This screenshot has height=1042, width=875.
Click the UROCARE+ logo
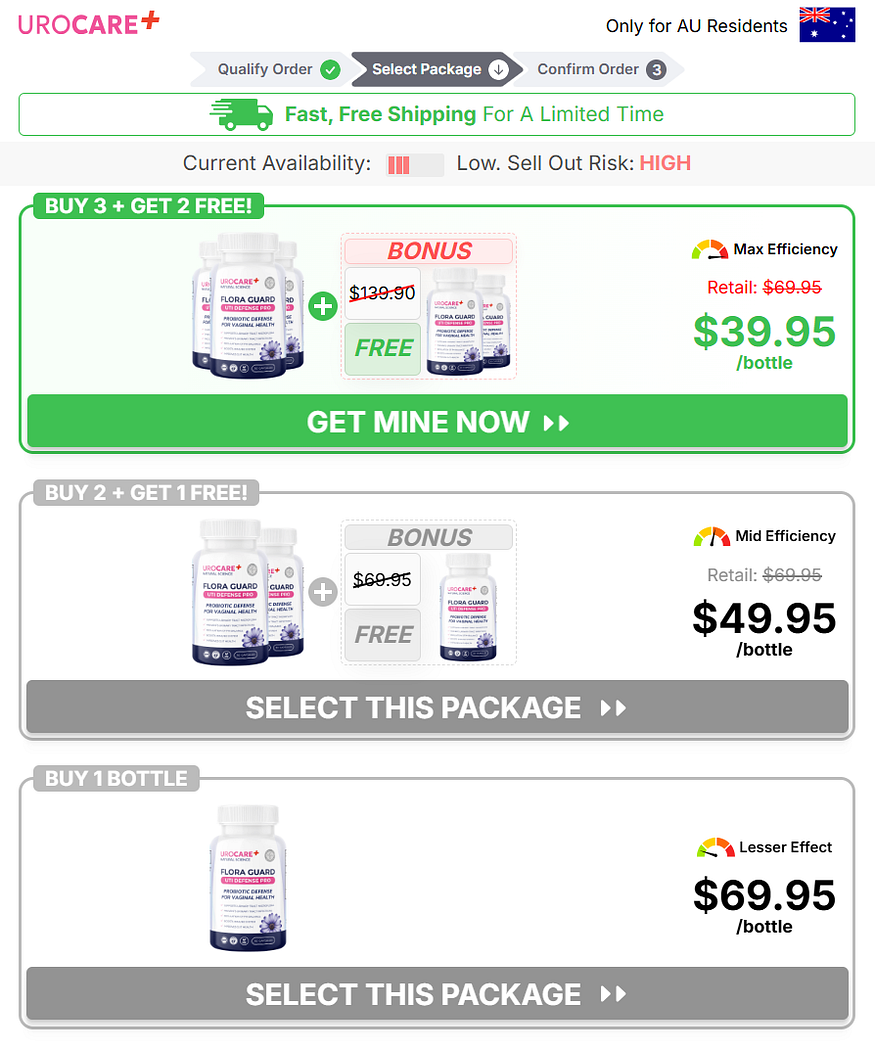pyautogui.click(x=88, y=23)
